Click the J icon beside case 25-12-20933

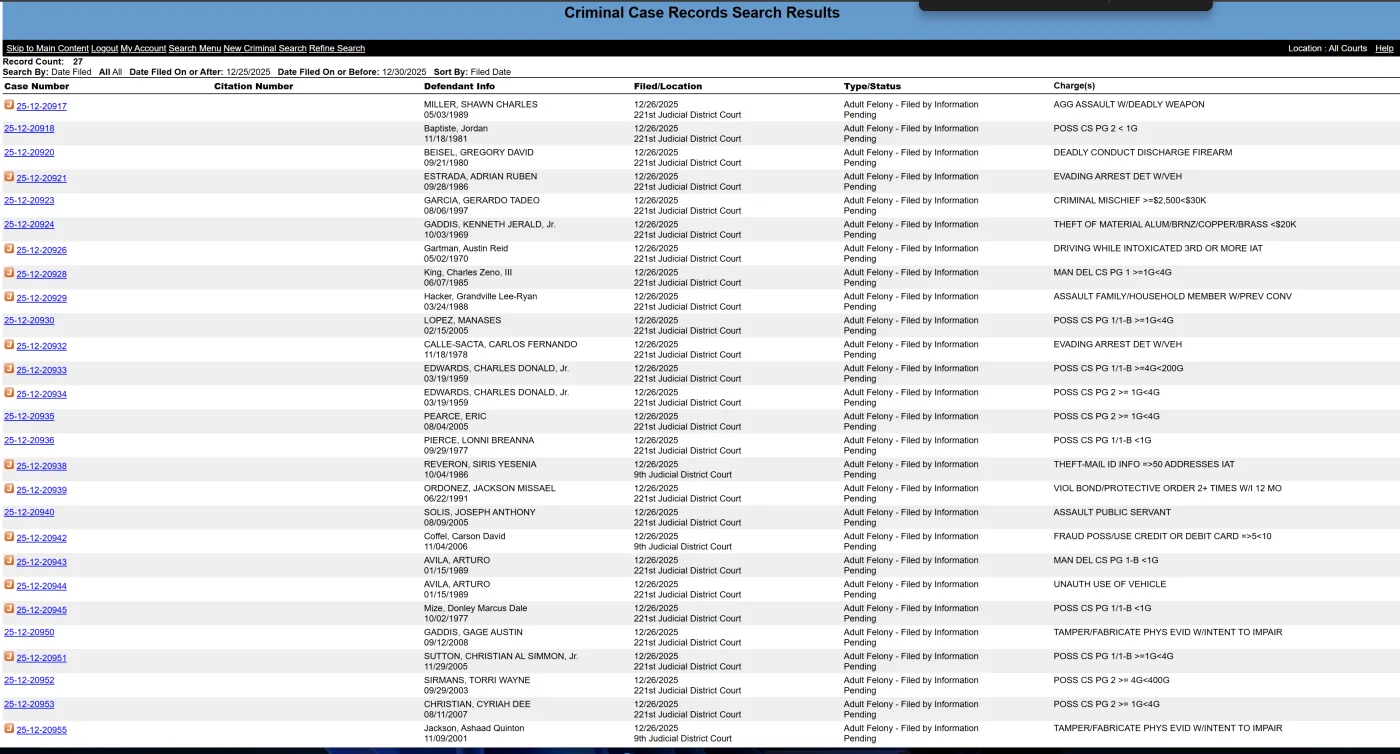pos(9,369)
